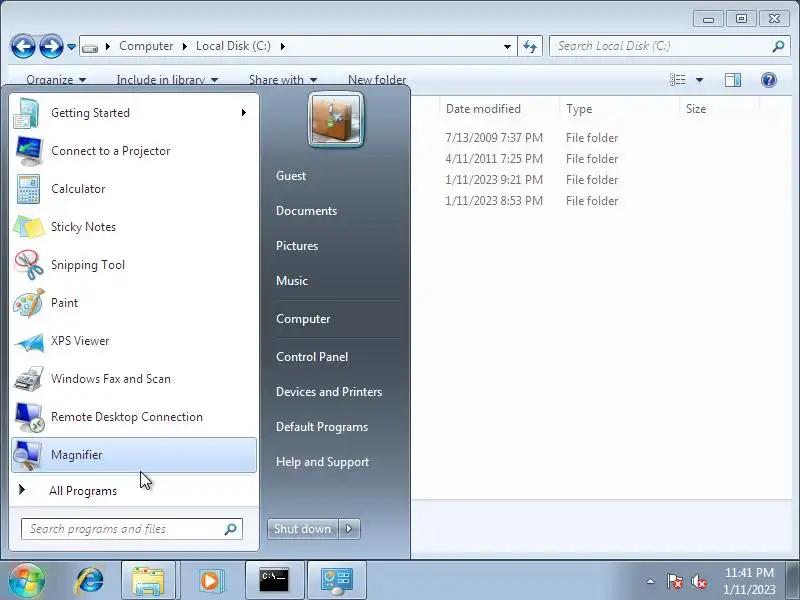
Task: Click the taskbar clock showing 11:41 PM
Action: coord(749,581)
